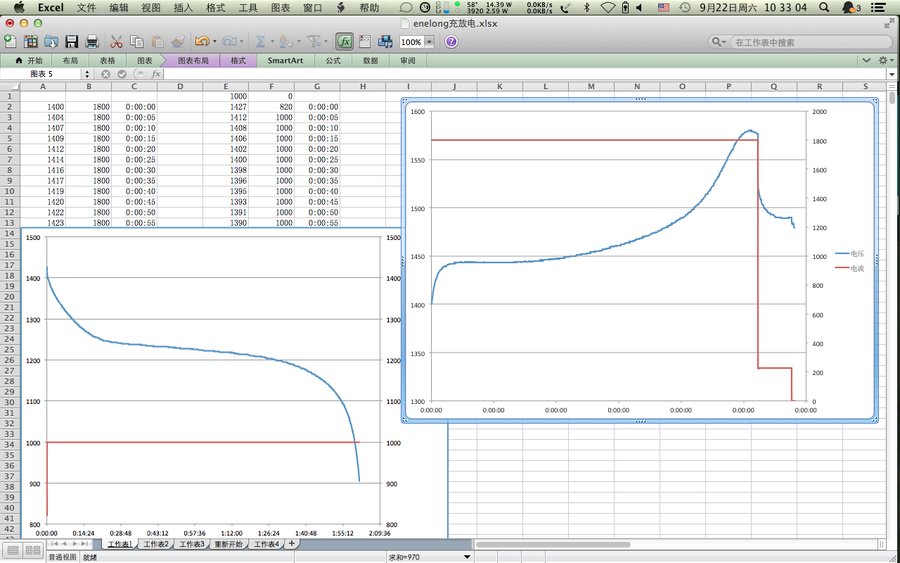900x563 pixels.
Task: Click the Print icon in toolbar
Action: (92, 42)
